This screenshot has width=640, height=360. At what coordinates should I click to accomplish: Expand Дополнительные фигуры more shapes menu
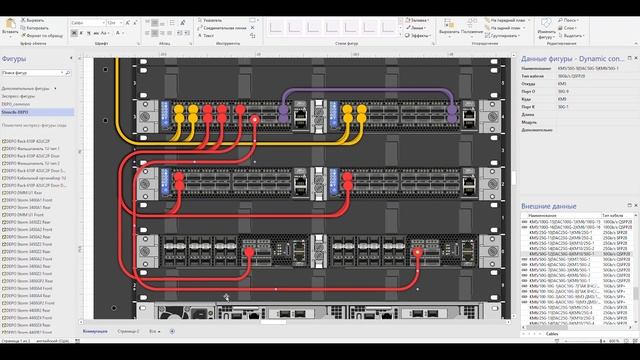point(29,88)
